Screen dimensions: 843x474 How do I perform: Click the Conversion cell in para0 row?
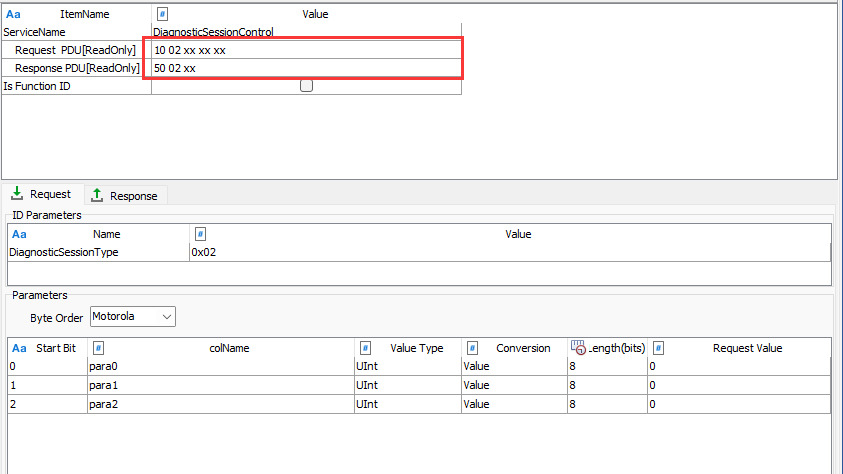click(x=513, y=367)
